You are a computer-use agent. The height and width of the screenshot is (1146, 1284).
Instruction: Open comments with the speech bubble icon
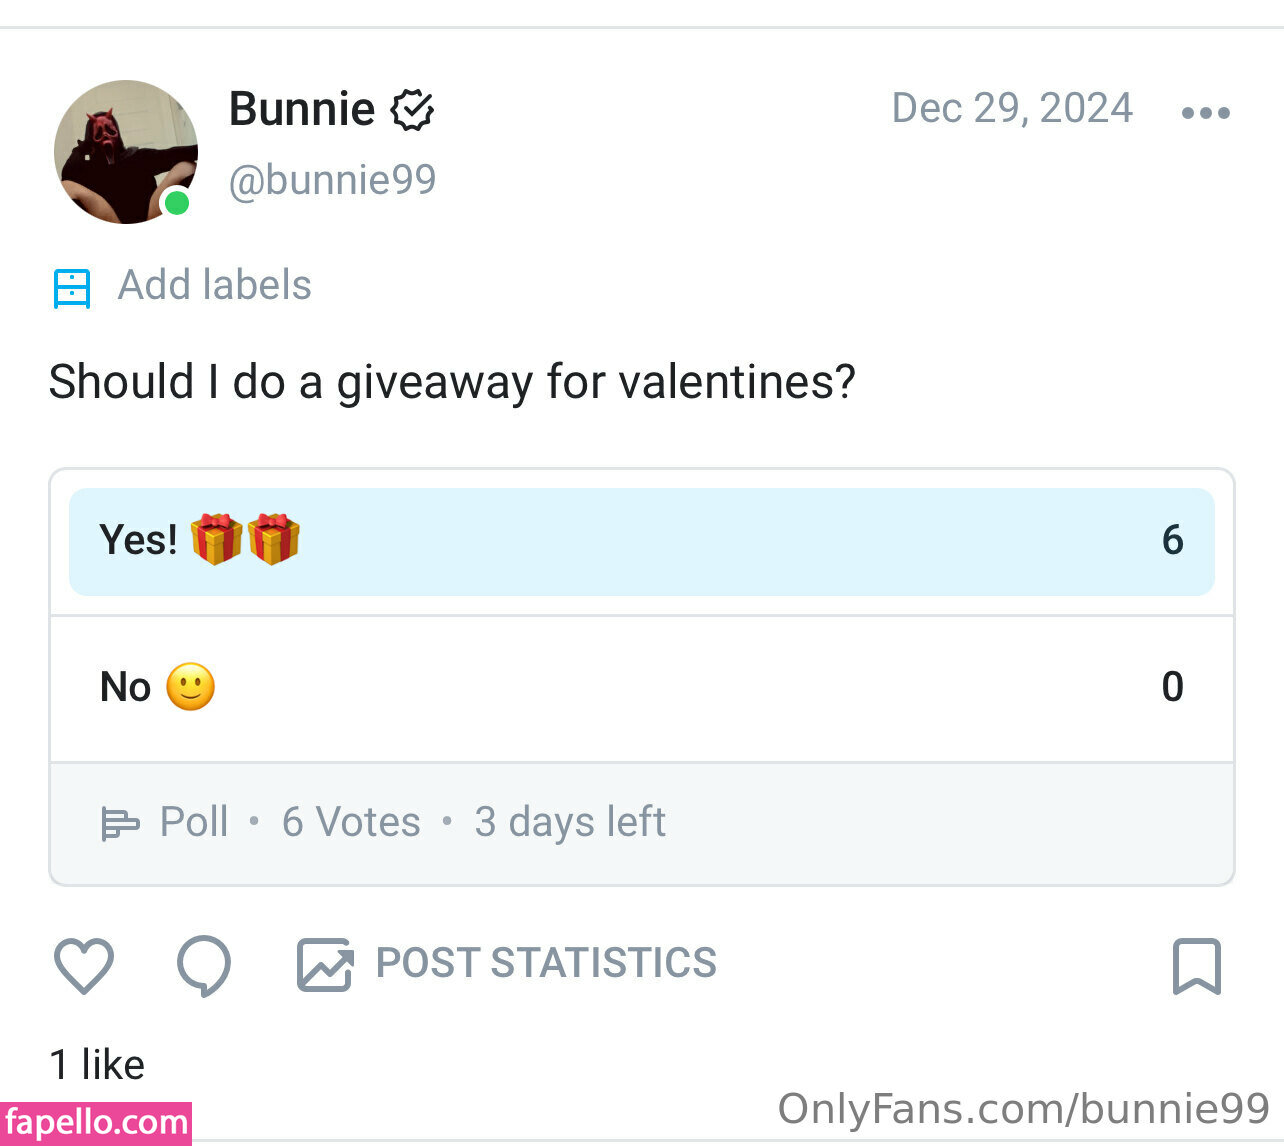(x=204, y=966)
